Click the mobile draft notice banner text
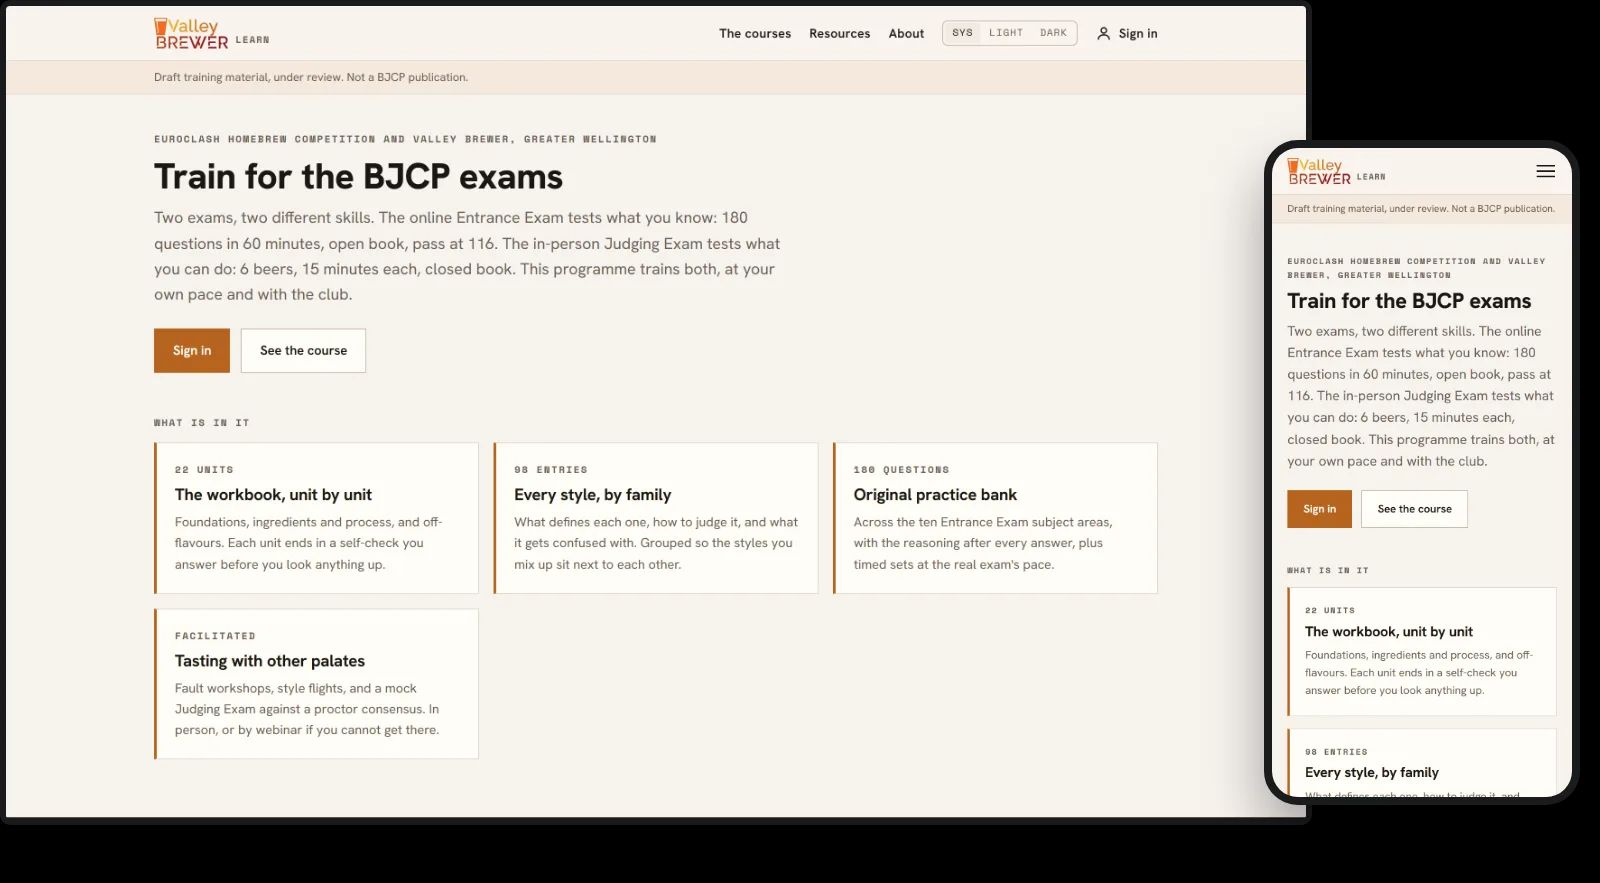 click(1421, 209)
